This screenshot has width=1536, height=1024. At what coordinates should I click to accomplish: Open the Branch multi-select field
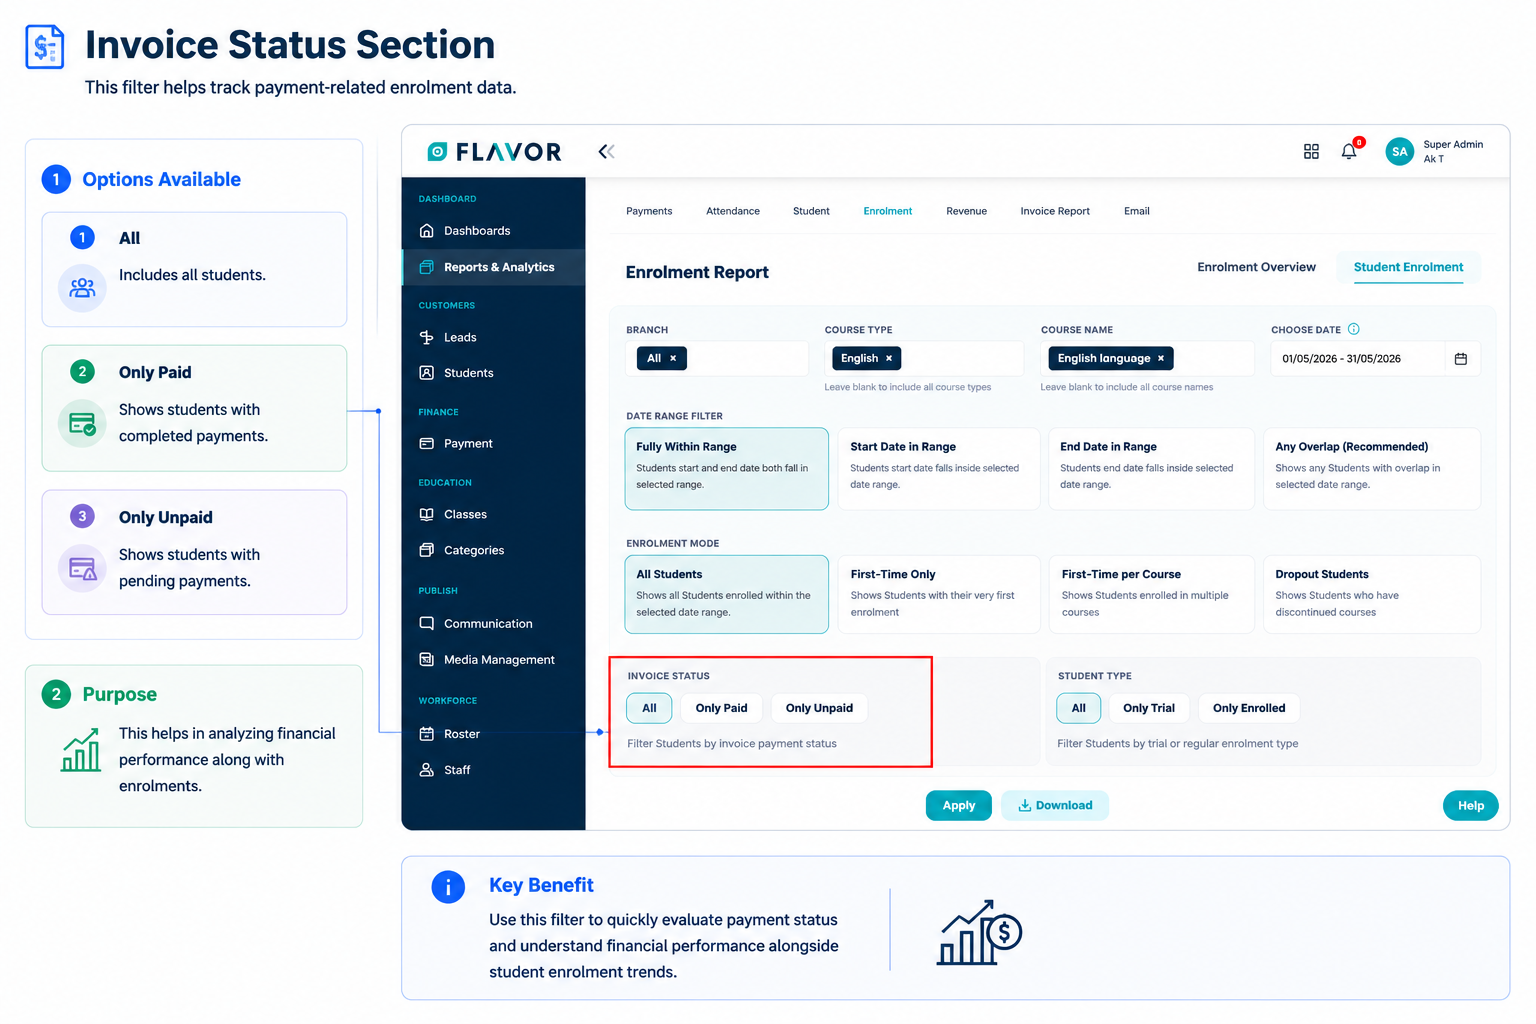pos(717,358)
